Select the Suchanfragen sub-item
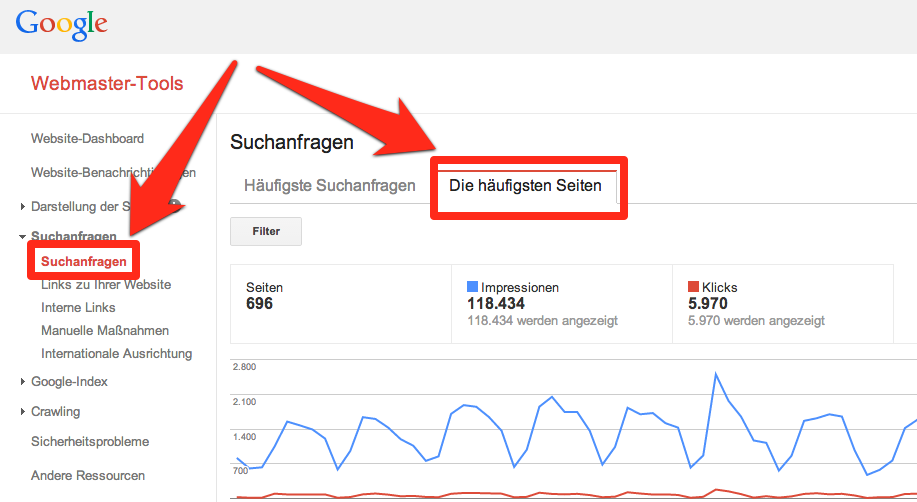This screenshot has width=917, height=502. [84, 262]
